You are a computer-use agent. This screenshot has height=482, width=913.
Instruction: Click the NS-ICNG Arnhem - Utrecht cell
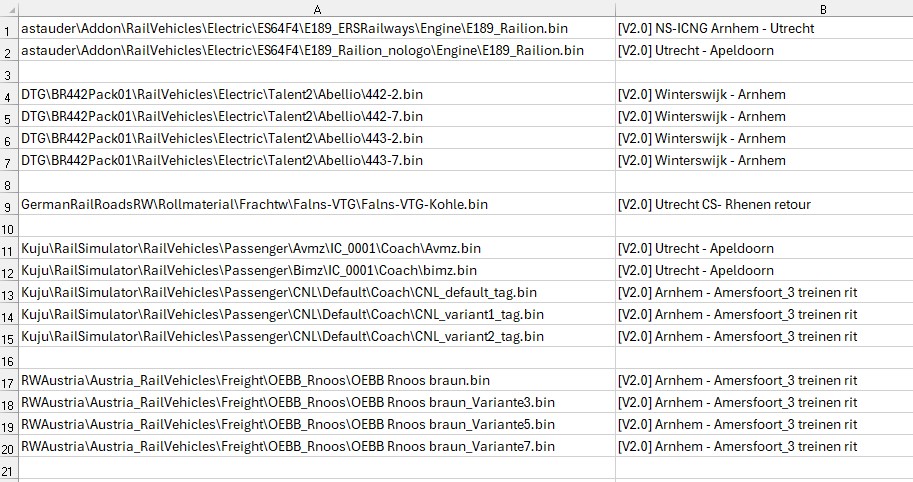[x=764, y=28]
